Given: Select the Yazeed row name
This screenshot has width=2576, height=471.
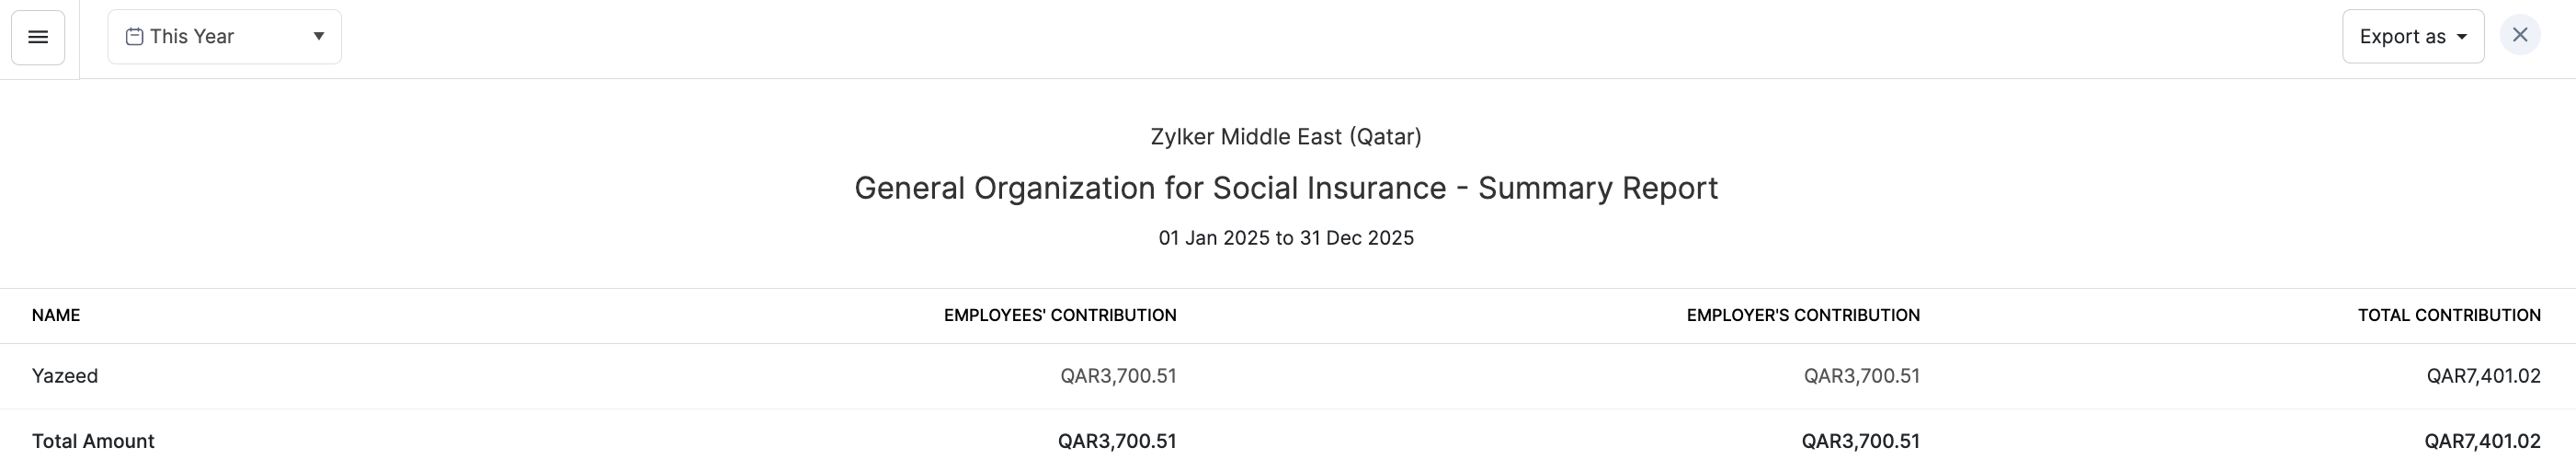Looking at the screenshot, I should click(65, 376).
